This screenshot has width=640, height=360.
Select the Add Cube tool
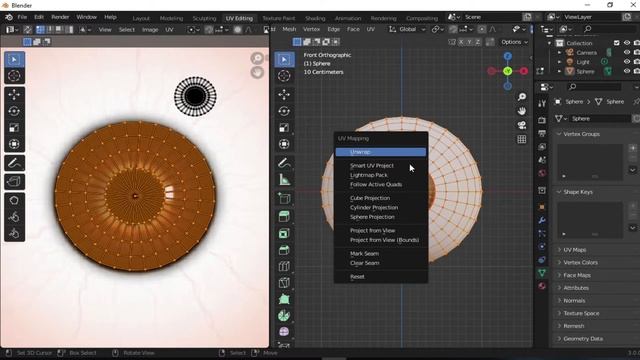(x=284, y=198)
